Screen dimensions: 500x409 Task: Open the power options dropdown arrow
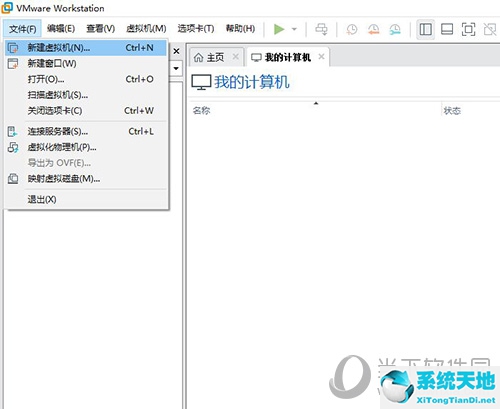[x=294, y=29]
